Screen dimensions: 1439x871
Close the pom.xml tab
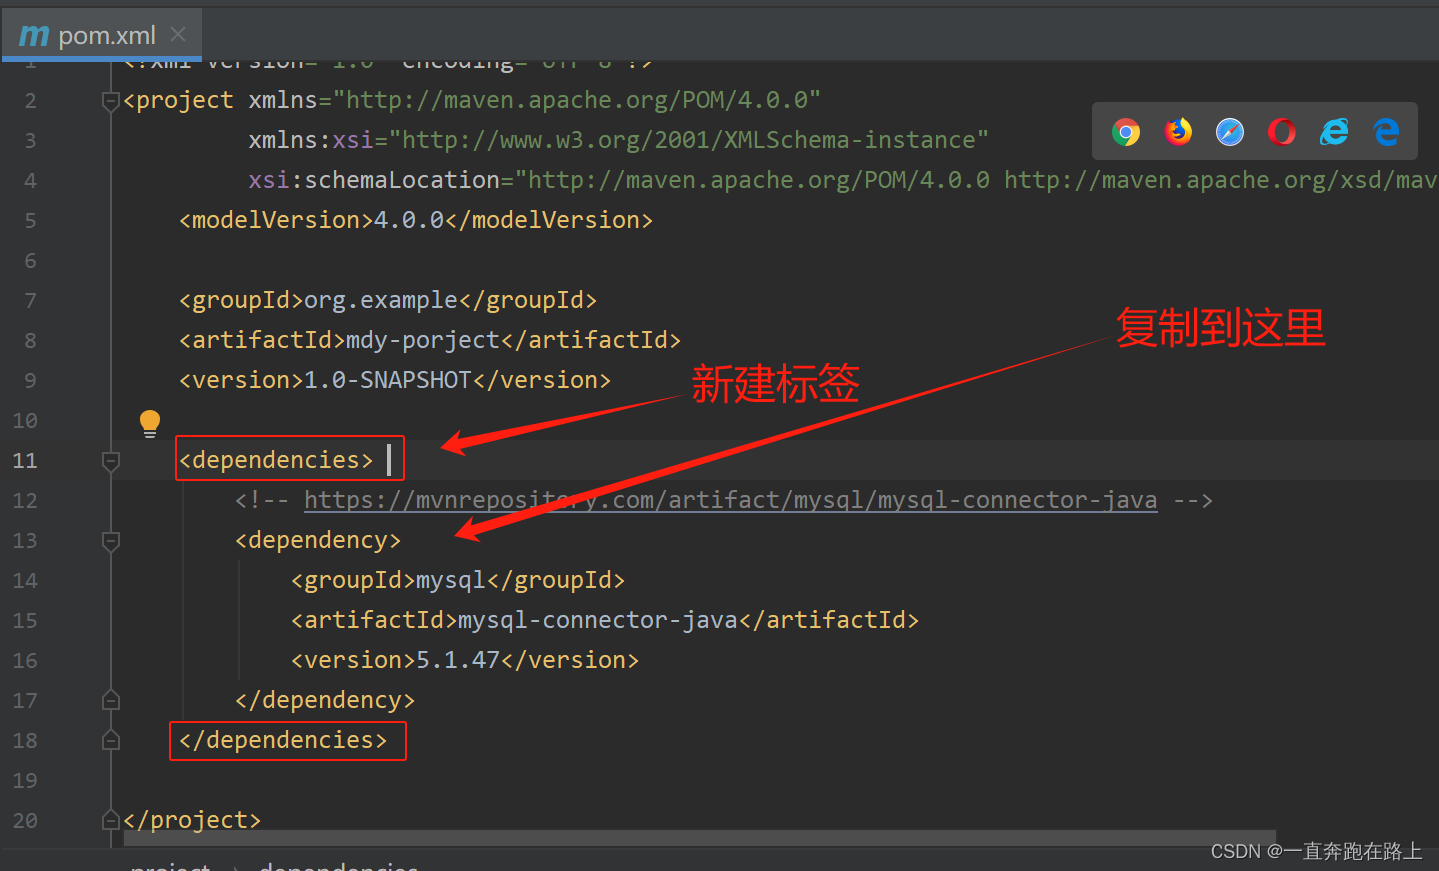178,35
